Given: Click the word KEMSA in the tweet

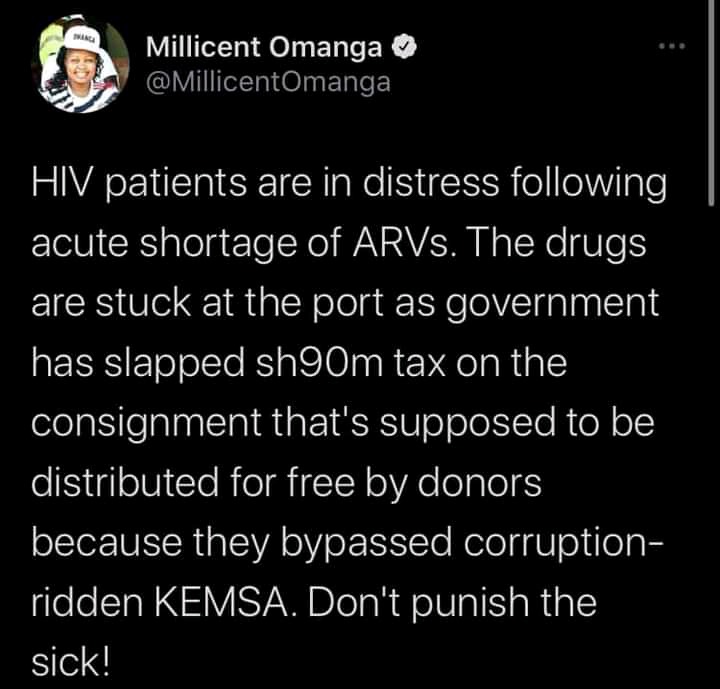Looking at the screenshot, I should point(222,603).
